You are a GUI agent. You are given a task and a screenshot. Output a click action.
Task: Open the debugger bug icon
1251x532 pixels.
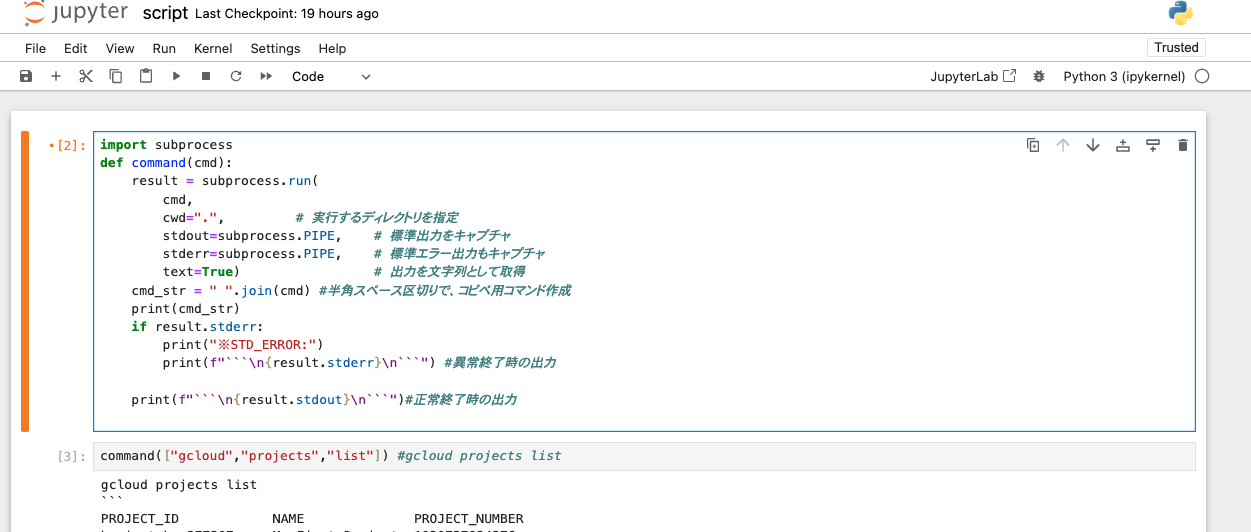pos(1039,76)
